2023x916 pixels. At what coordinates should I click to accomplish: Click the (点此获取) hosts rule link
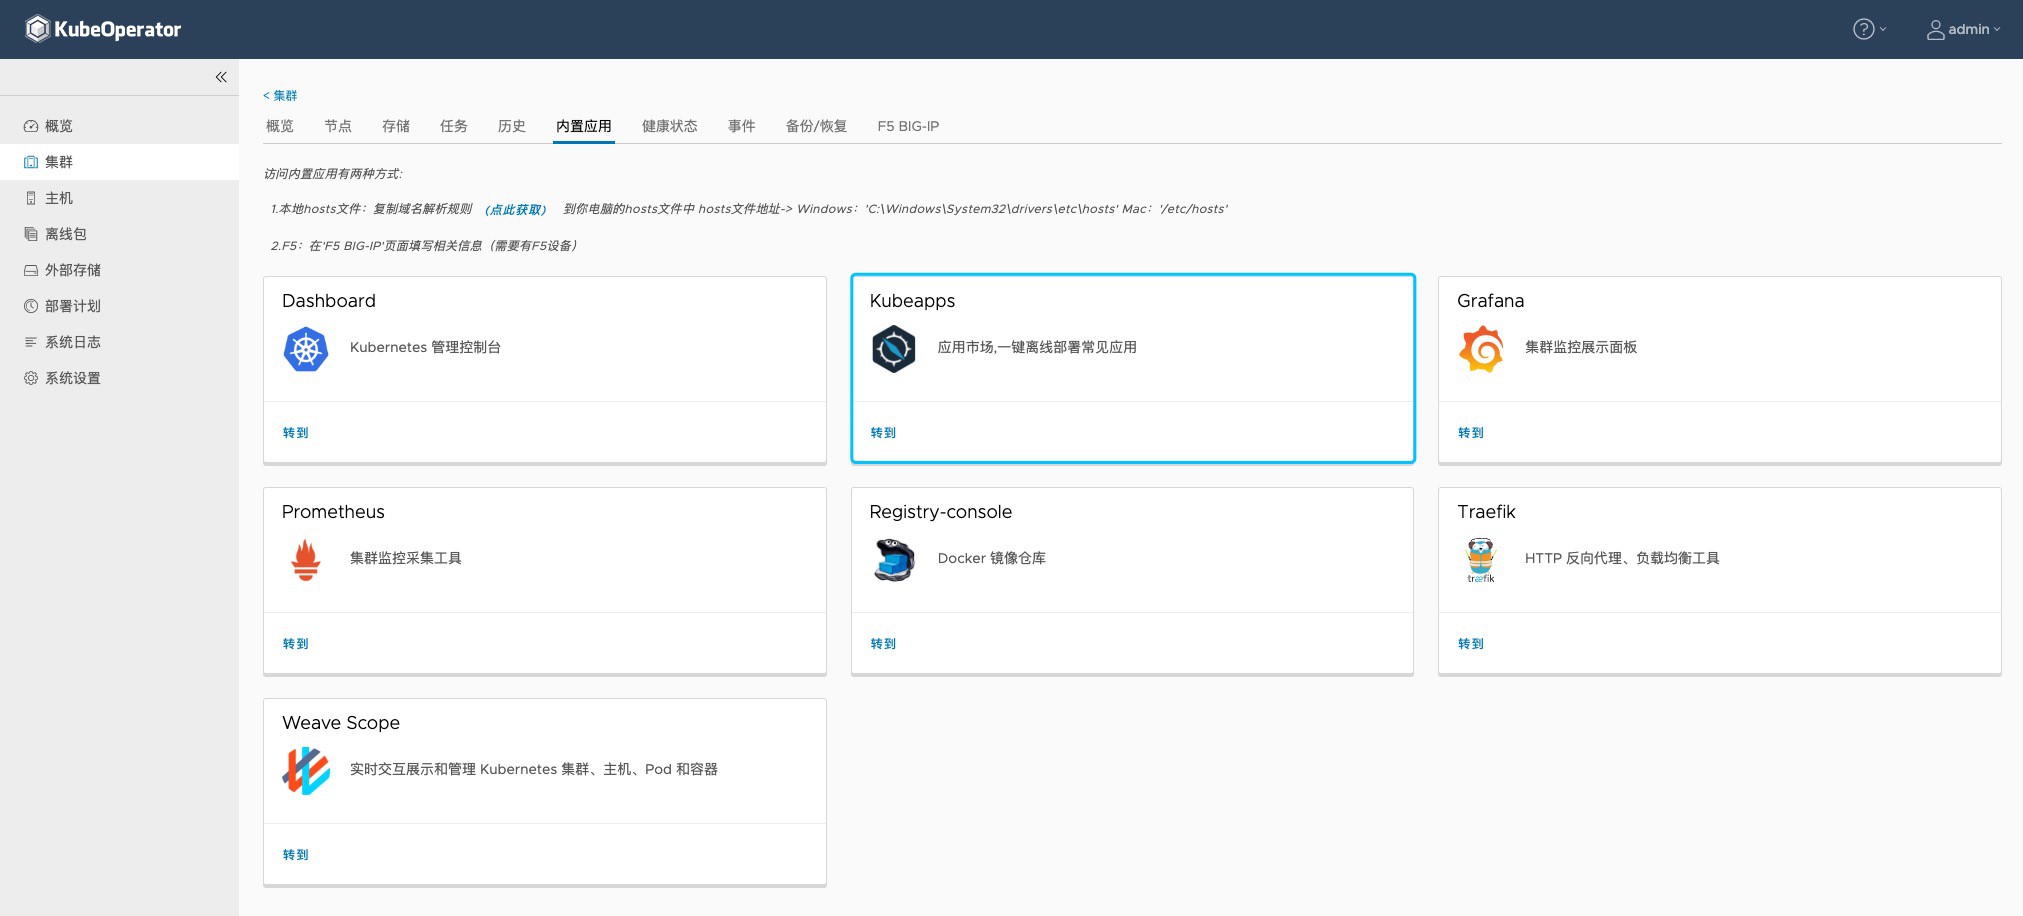516,209
